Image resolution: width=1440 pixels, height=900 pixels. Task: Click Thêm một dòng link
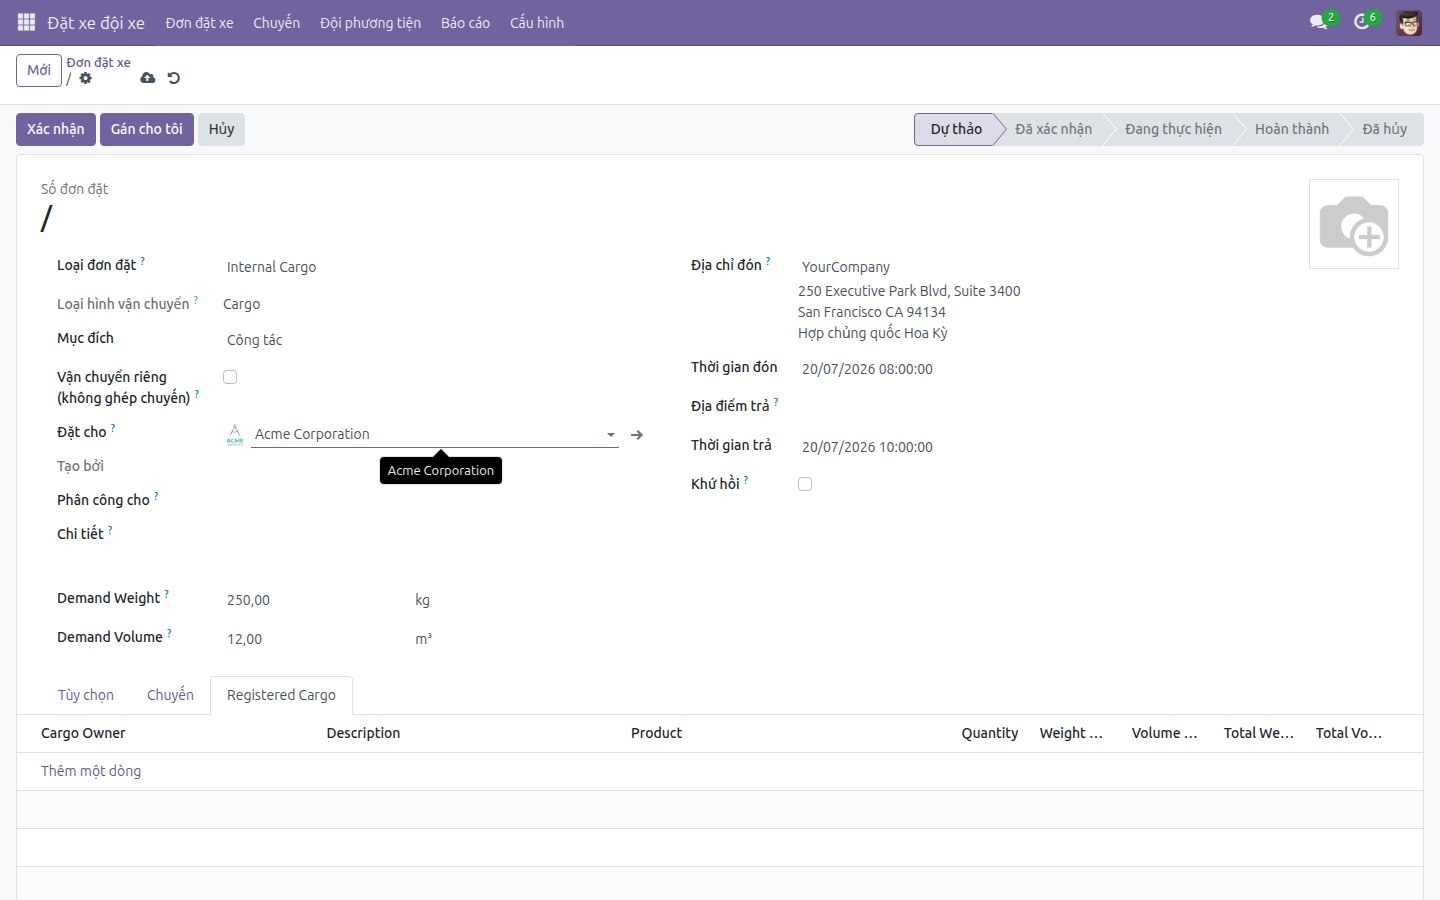(91, 771)
